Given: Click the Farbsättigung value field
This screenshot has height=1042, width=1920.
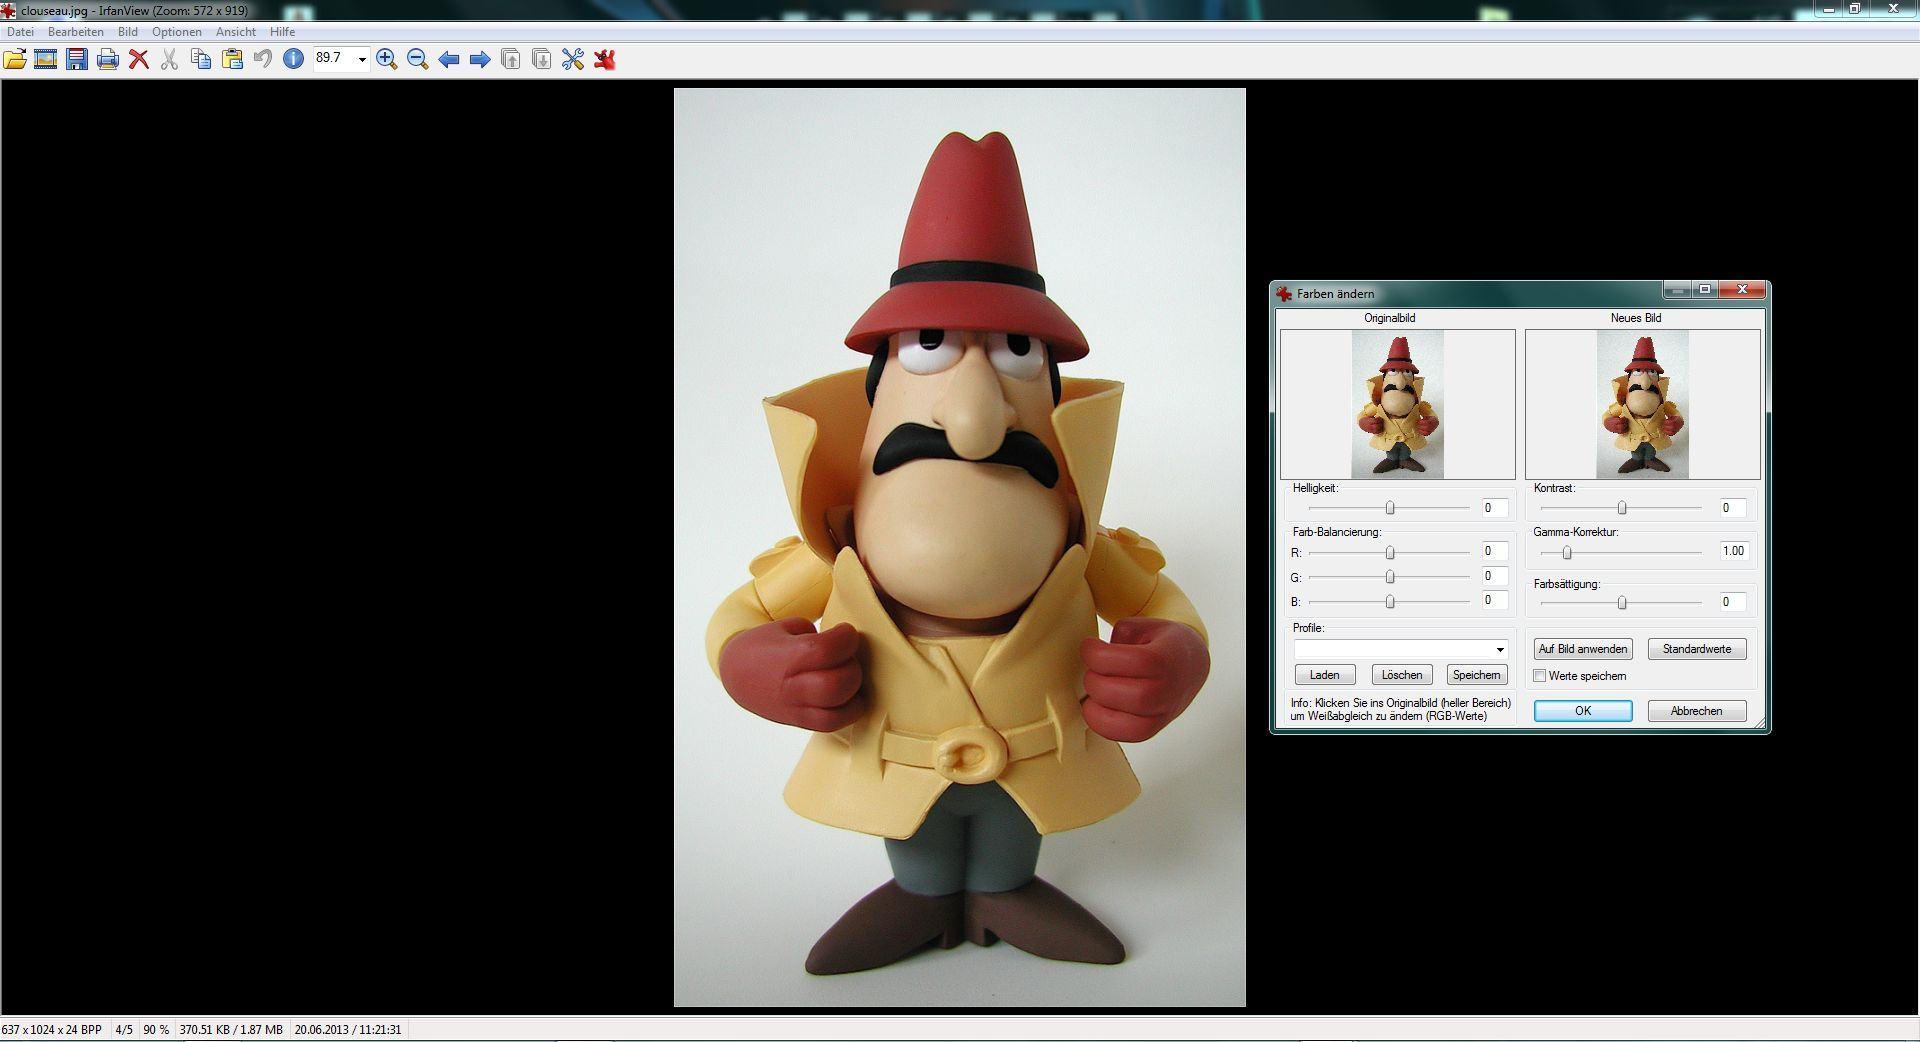Looking at the screenshot, I should [1732, 602].
